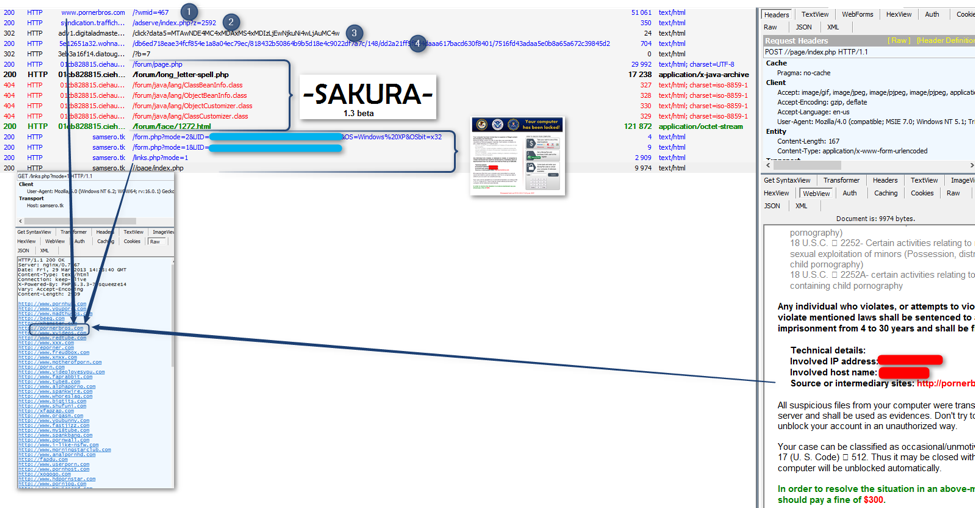975x508 pixels.
Task: Open the Cookies tab in the small inset panel
Action: tap(132, 241)
